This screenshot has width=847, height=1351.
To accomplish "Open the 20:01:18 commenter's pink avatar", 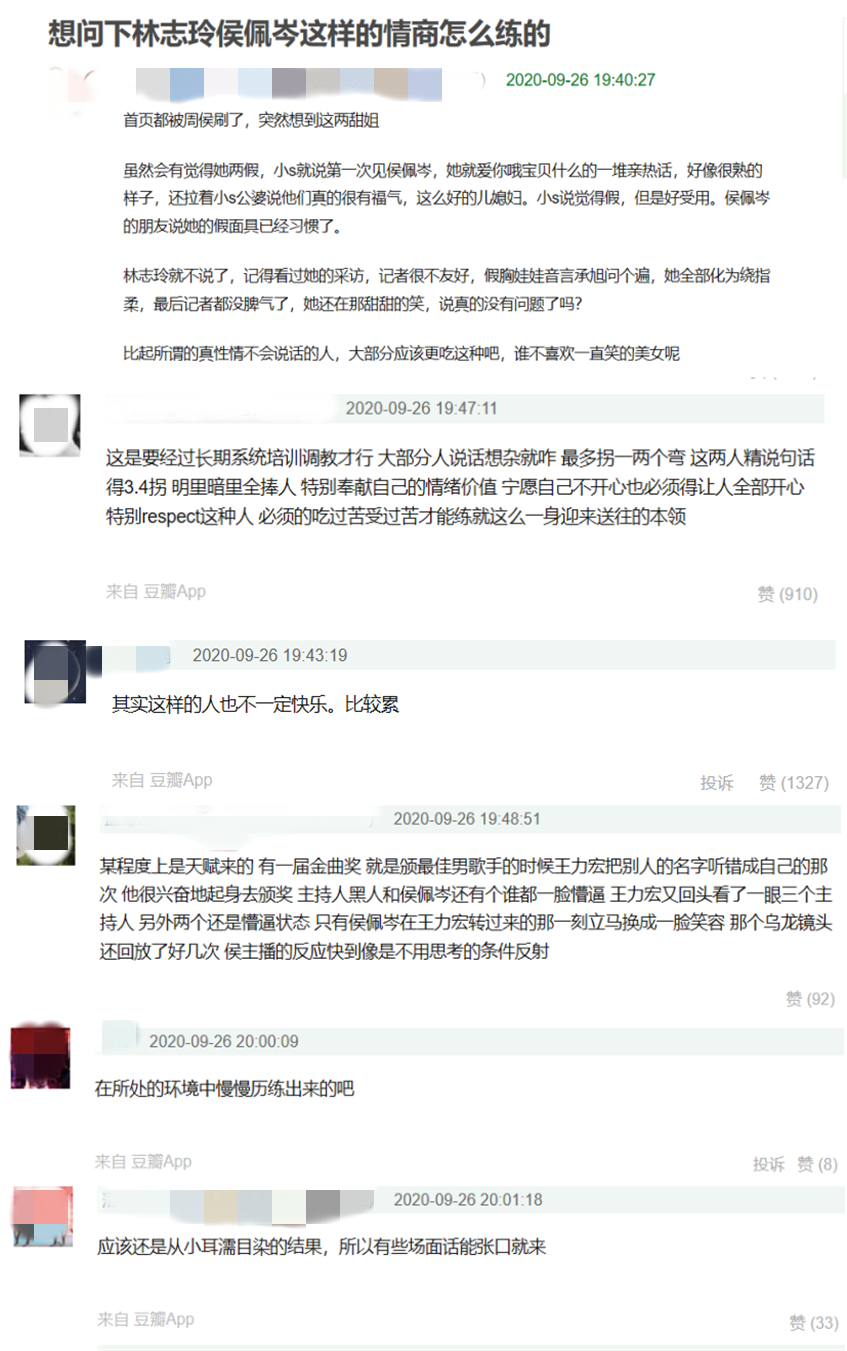I will (44, 1216).
